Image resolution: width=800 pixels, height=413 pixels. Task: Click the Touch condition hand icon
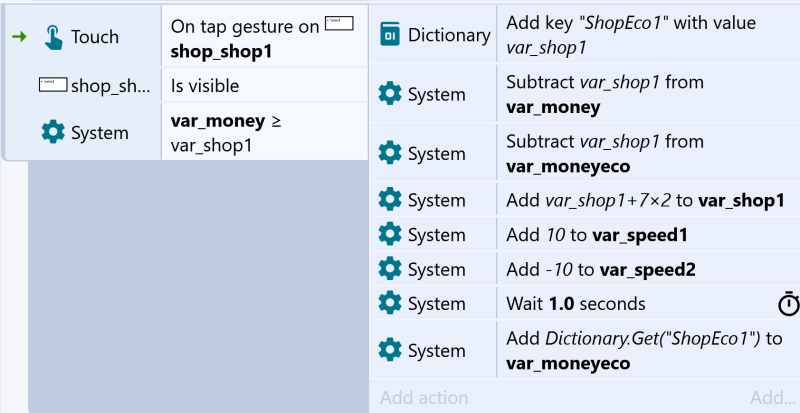click(53, 37)
